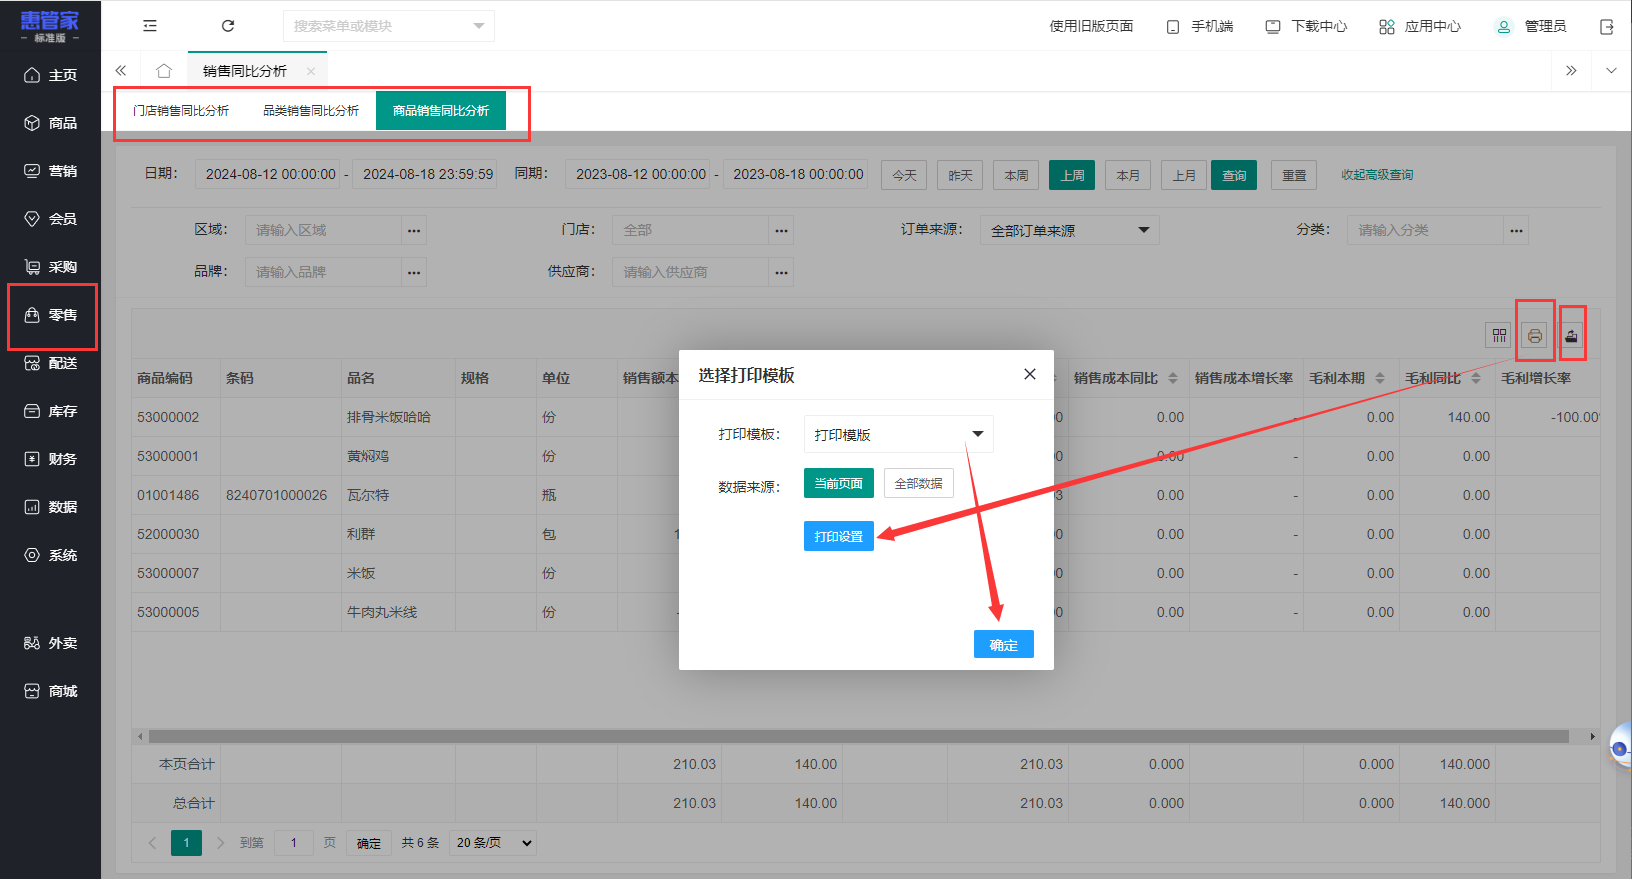Sort by 销售成本同比 column

click(x=1173, y=378)
